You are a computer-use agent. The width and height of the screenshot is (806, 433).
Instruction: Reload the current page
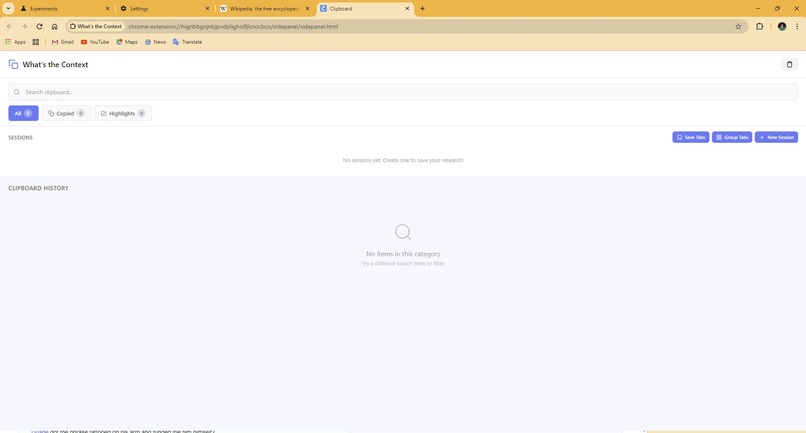[39, 26]
